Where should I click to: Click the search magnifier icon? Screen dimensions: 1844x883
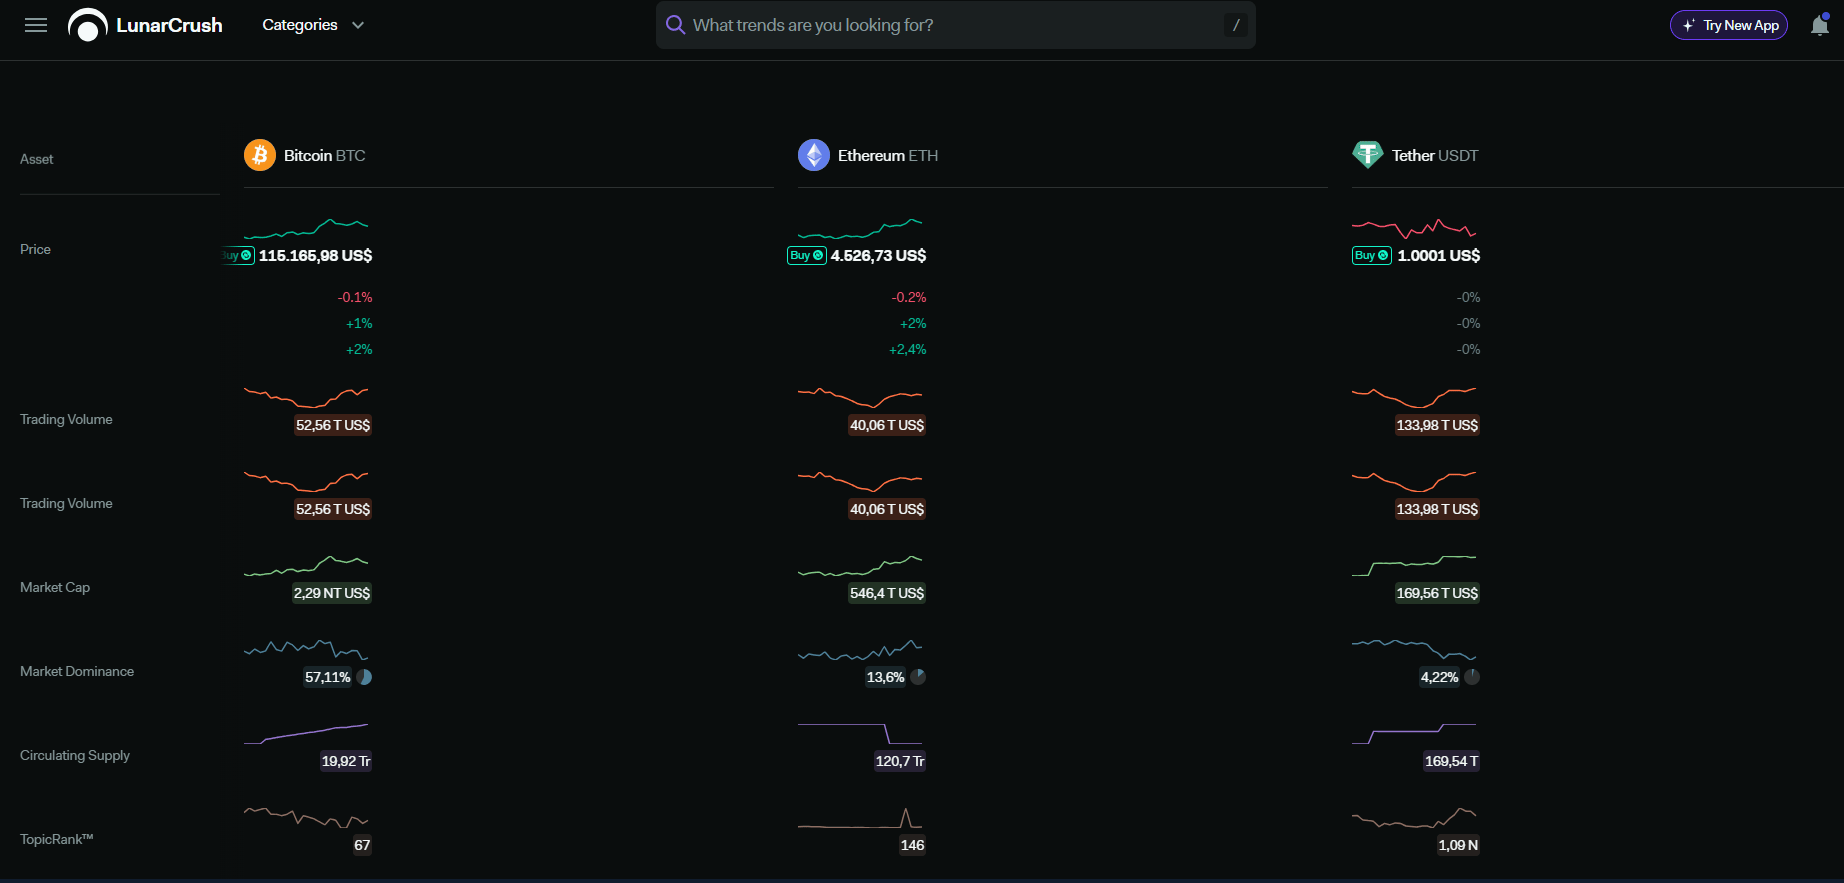tap(676, 25)
